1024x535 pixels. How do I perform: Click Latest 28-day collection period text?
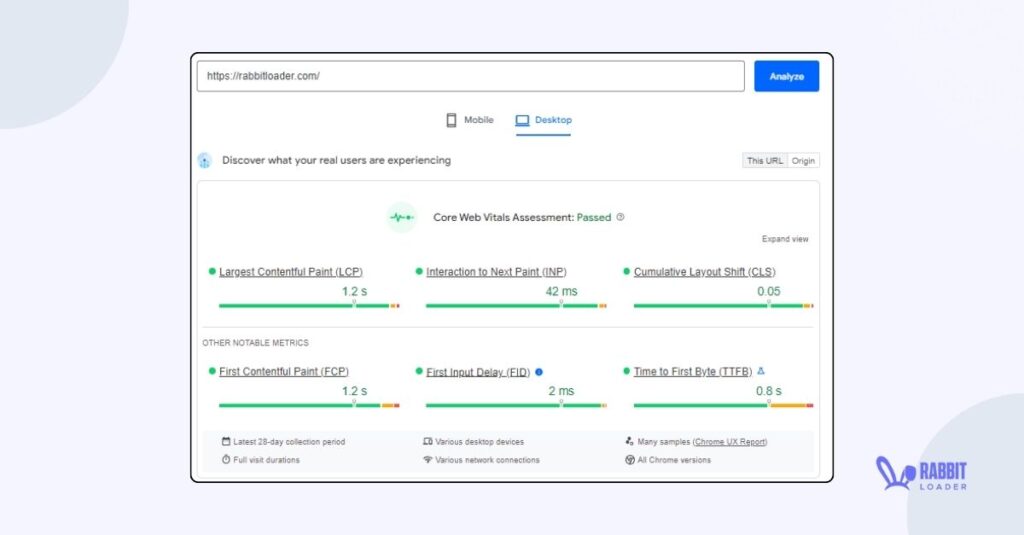289,442
